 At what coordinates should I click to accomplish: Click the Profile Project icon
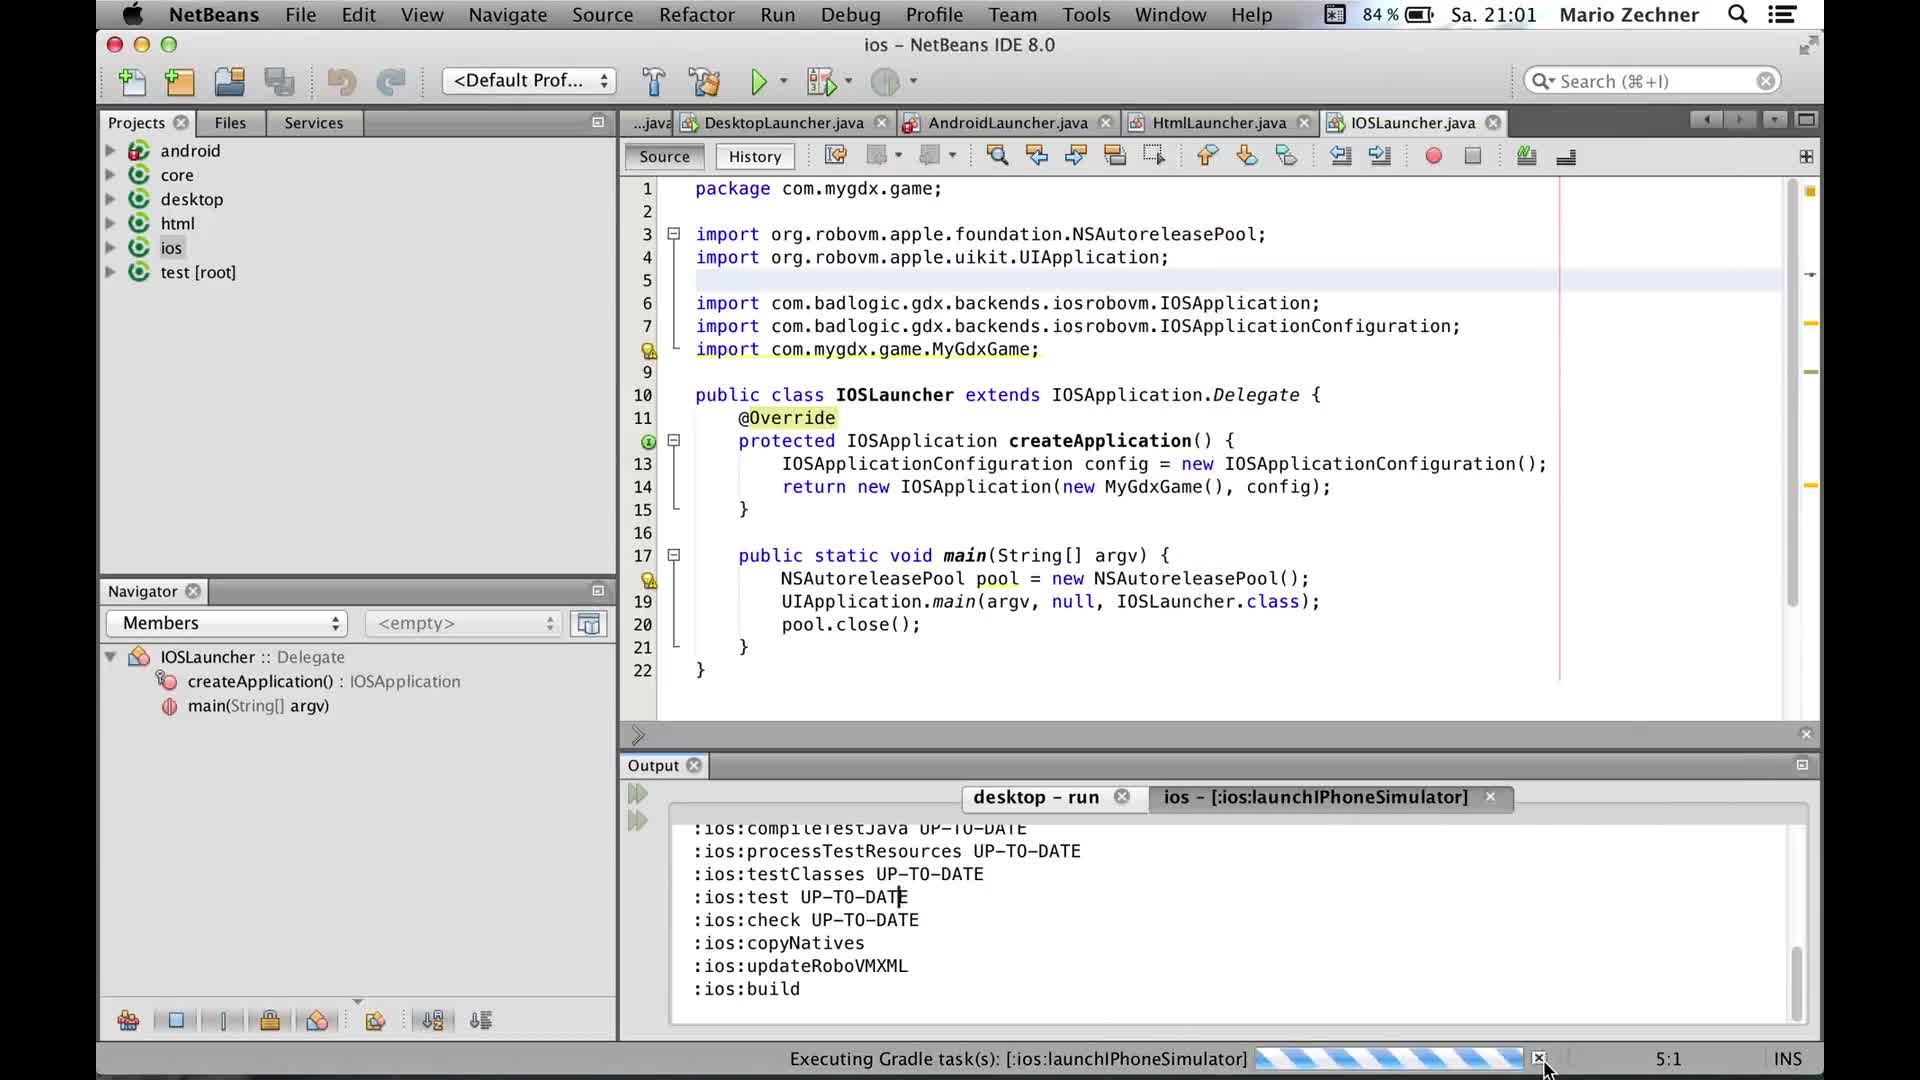885,81
